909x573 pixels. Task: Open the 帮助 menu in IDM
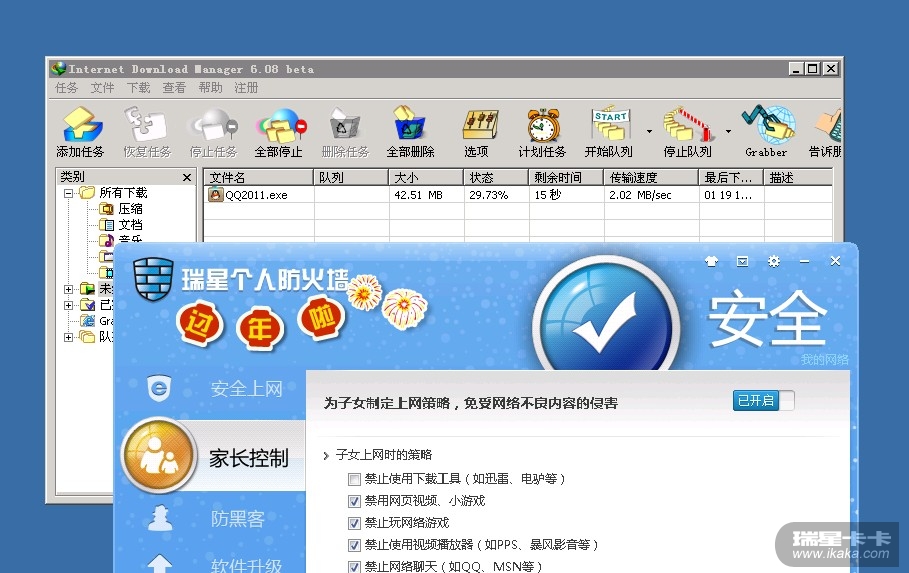[210, 88]
